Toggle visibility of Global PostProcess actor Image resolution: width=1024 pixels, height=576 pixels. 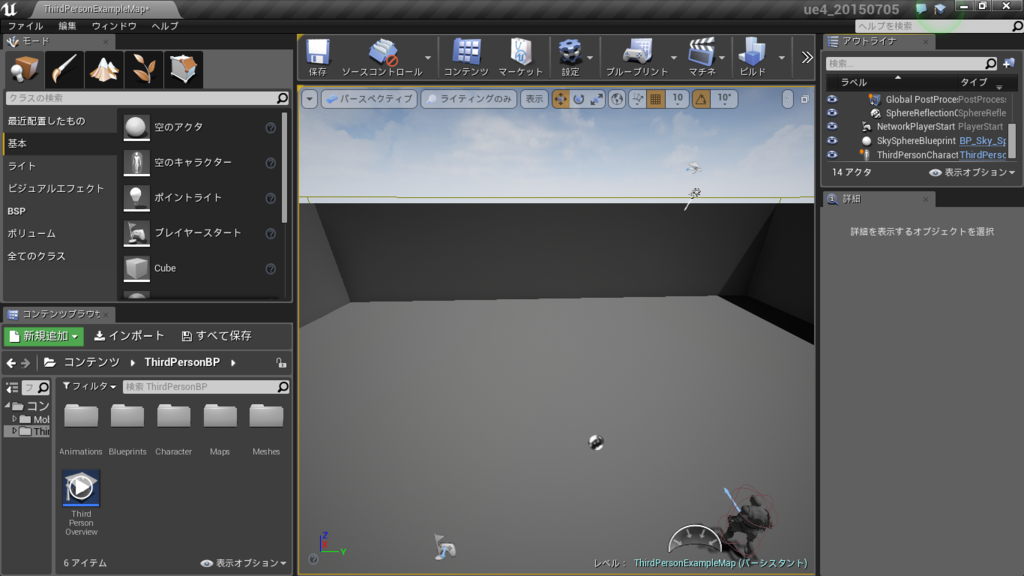point(832,99)
